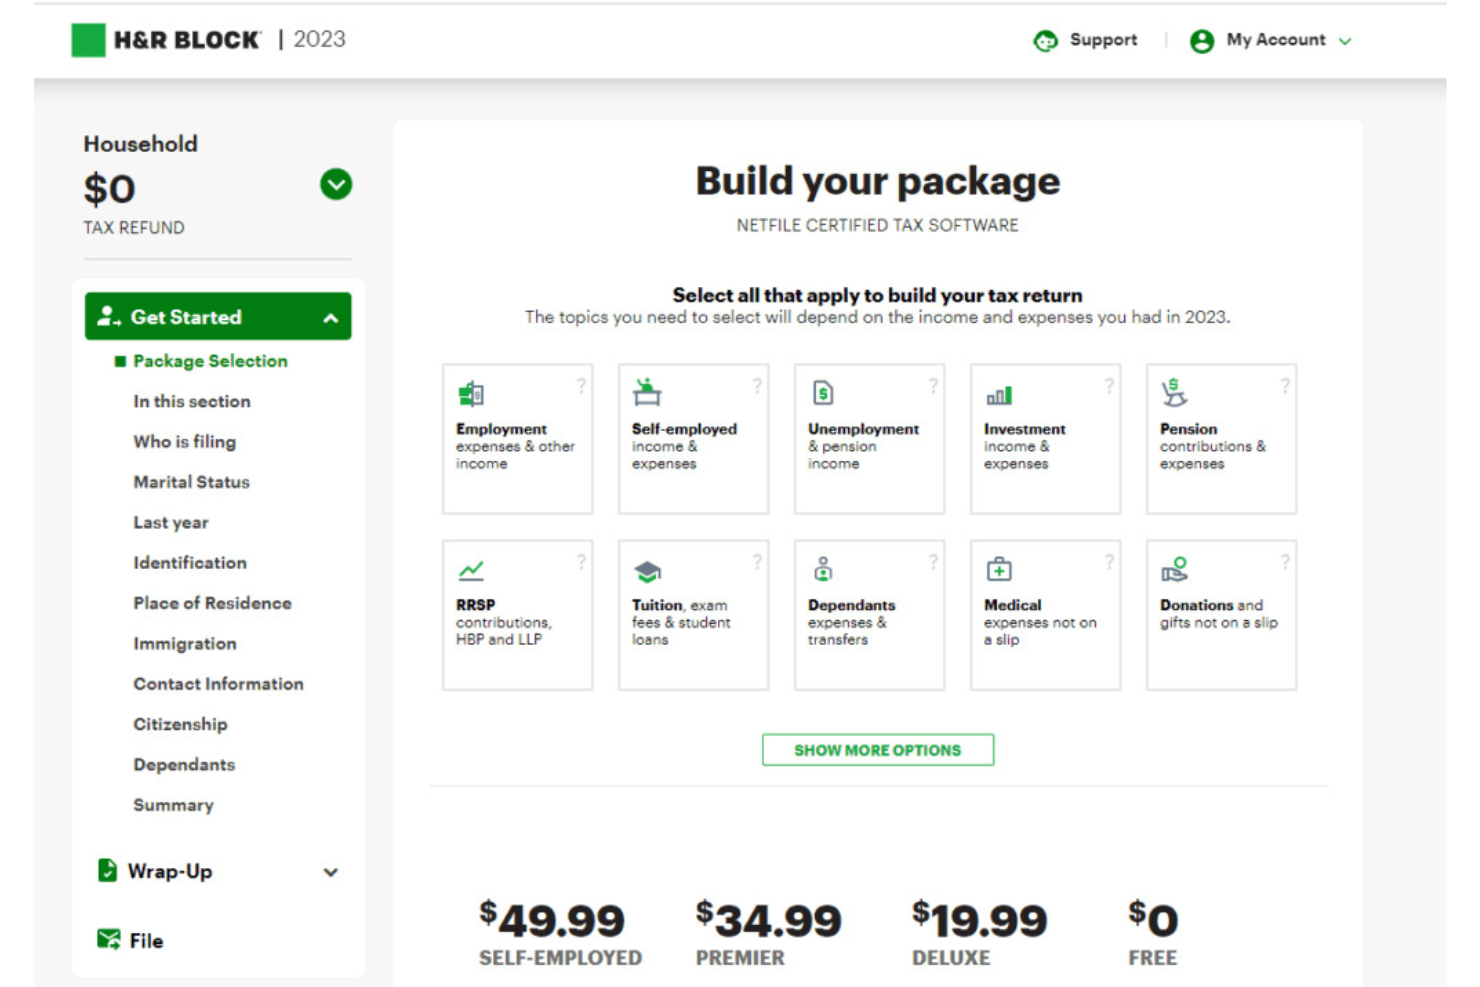
Task: Open the File section label
Action: click(x=146, y=940)
